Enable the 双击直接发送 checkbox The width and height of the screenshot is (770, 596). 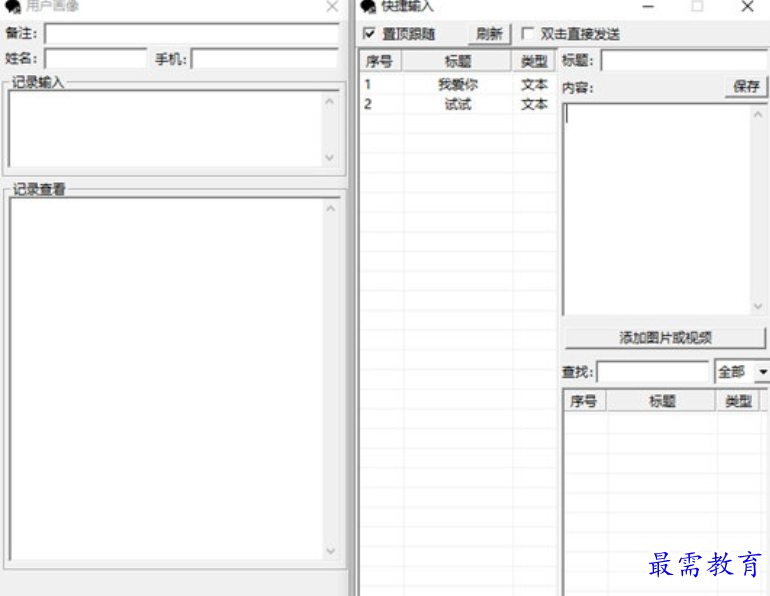(527, 33)
